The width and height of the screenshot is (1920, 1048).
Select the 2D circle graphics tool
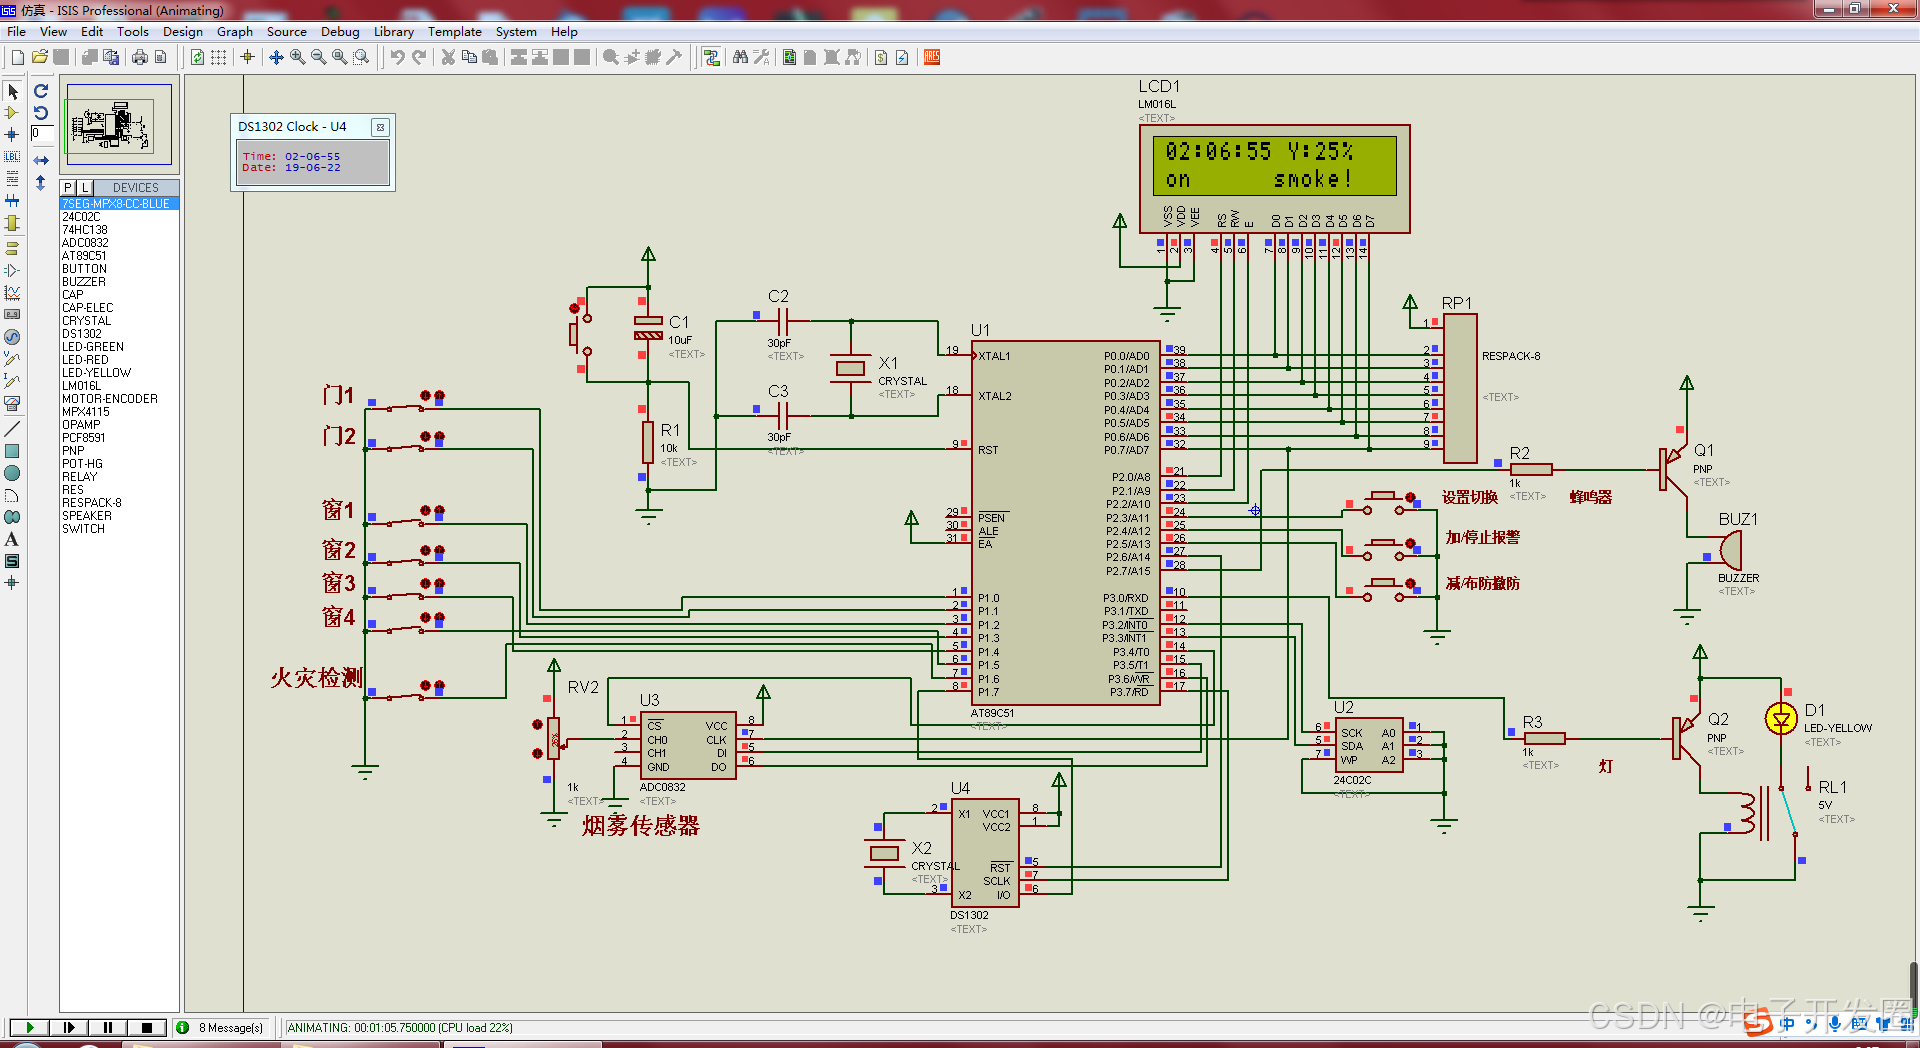tap(12, 473)
